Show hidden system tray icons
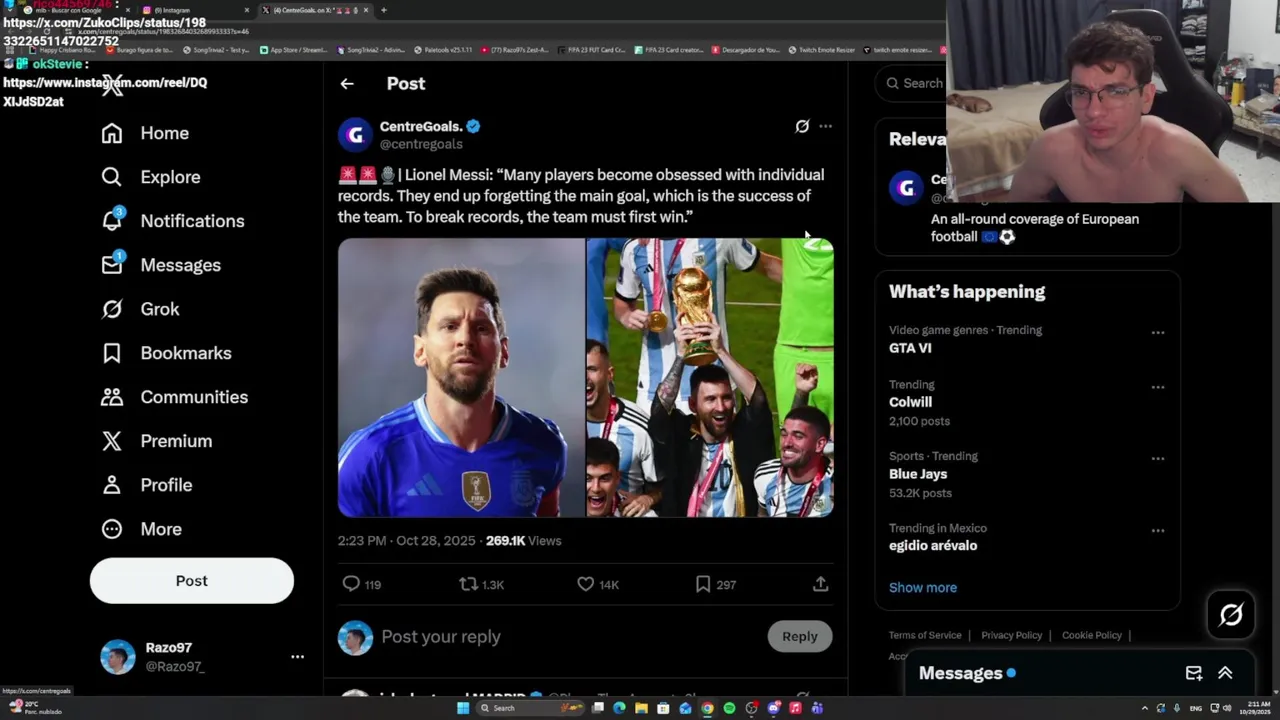 tap(1145, 708)
